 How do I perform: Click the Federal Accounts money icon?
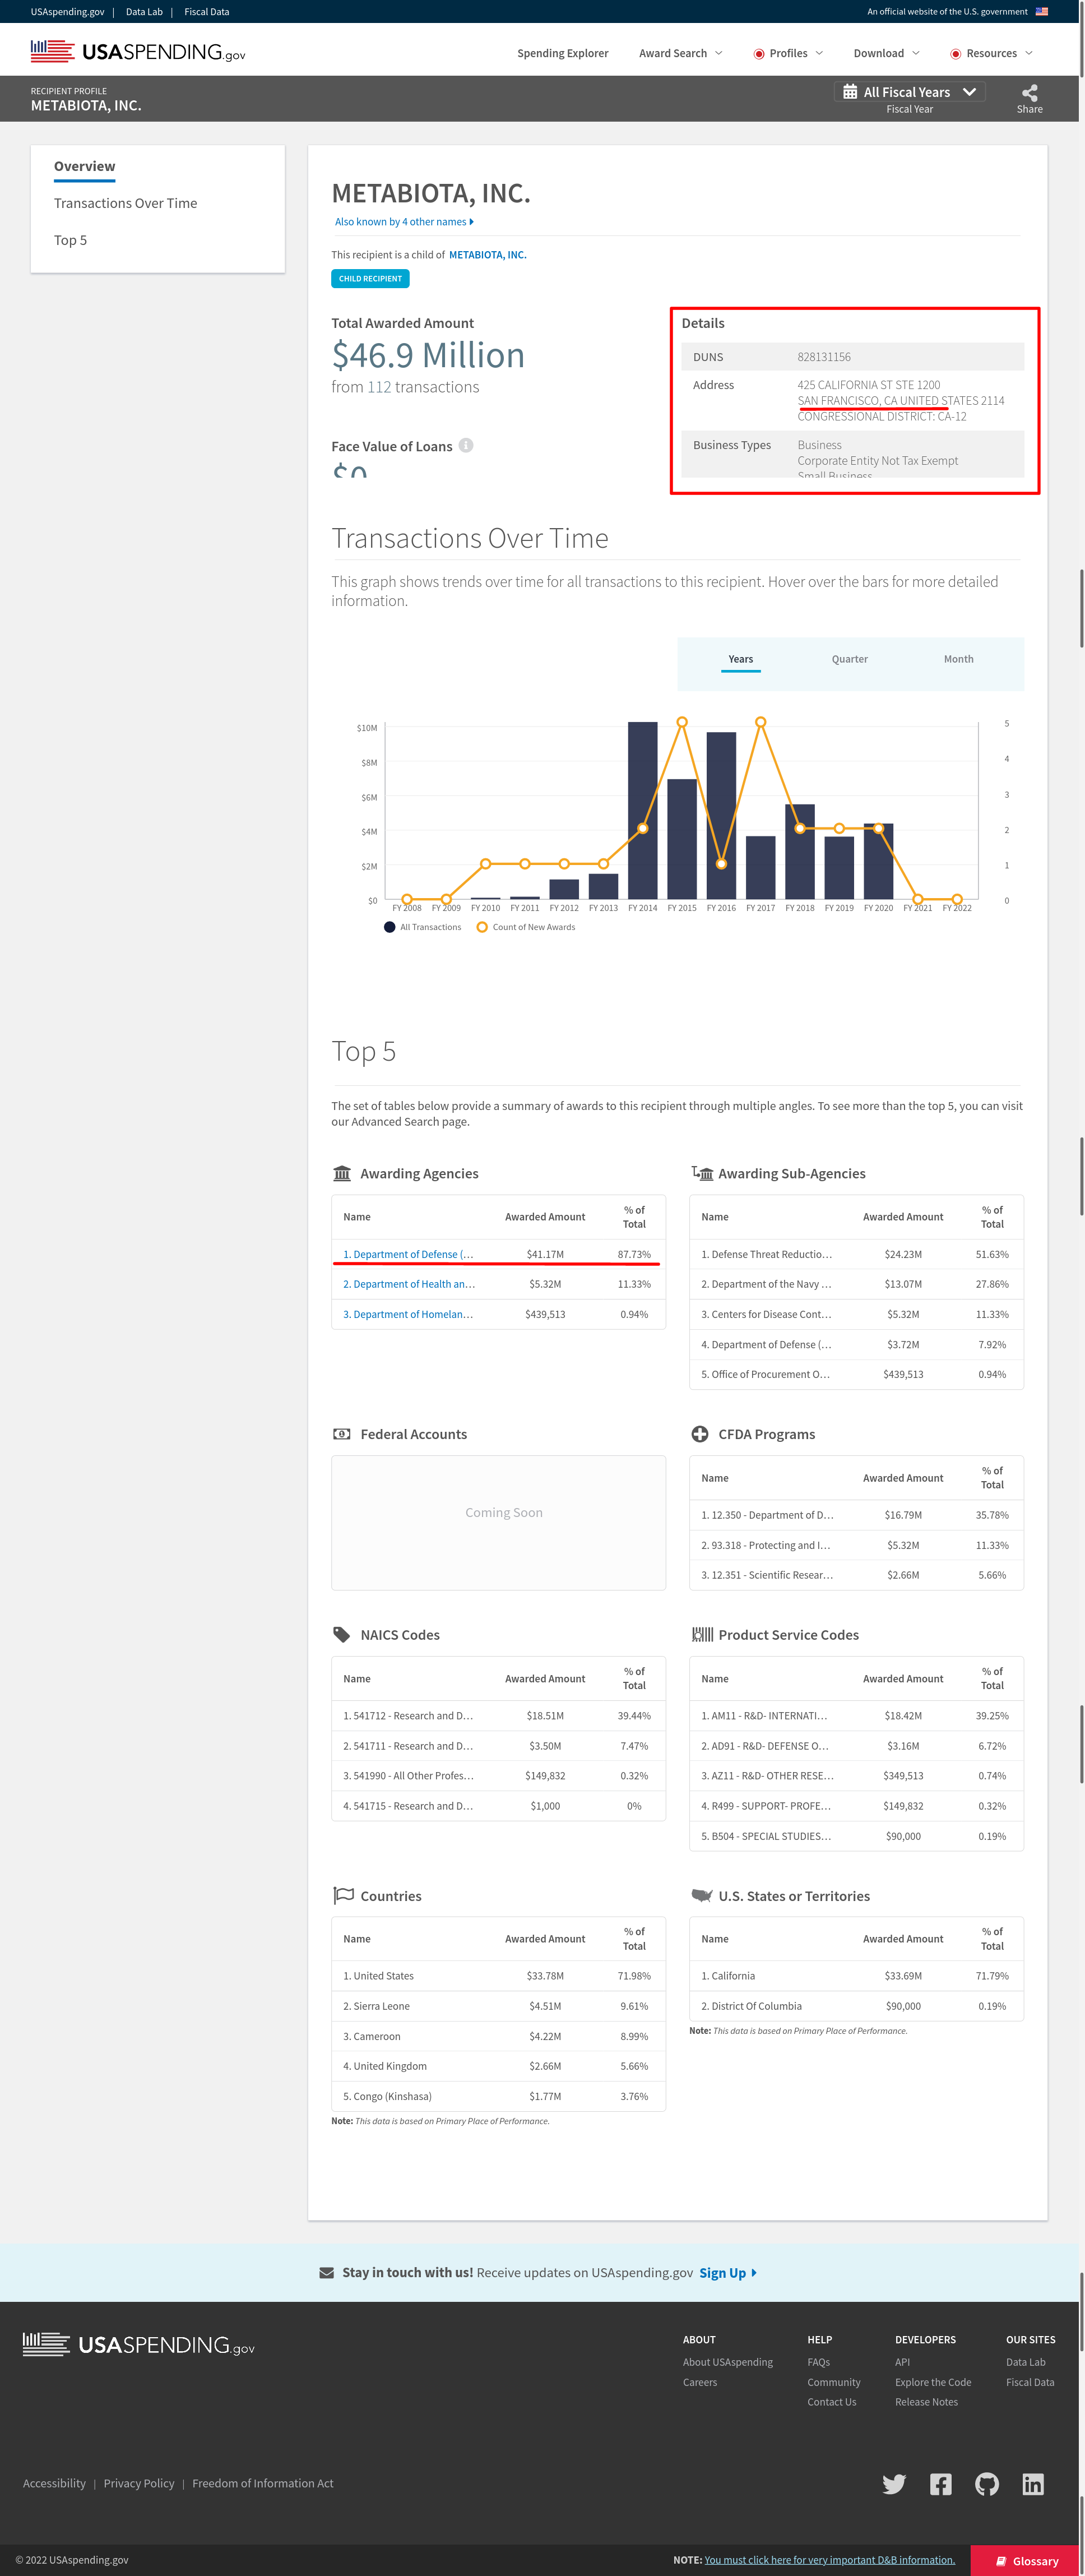342,1434
